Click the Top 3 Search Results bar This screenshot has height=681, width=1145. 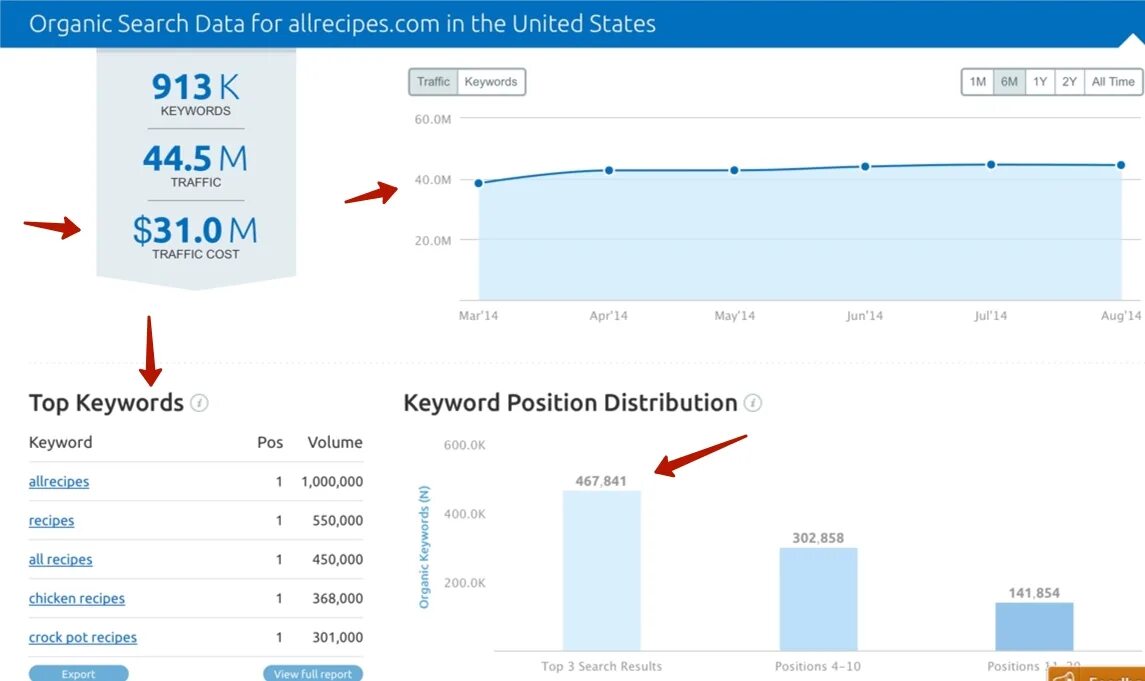point(602,570)
